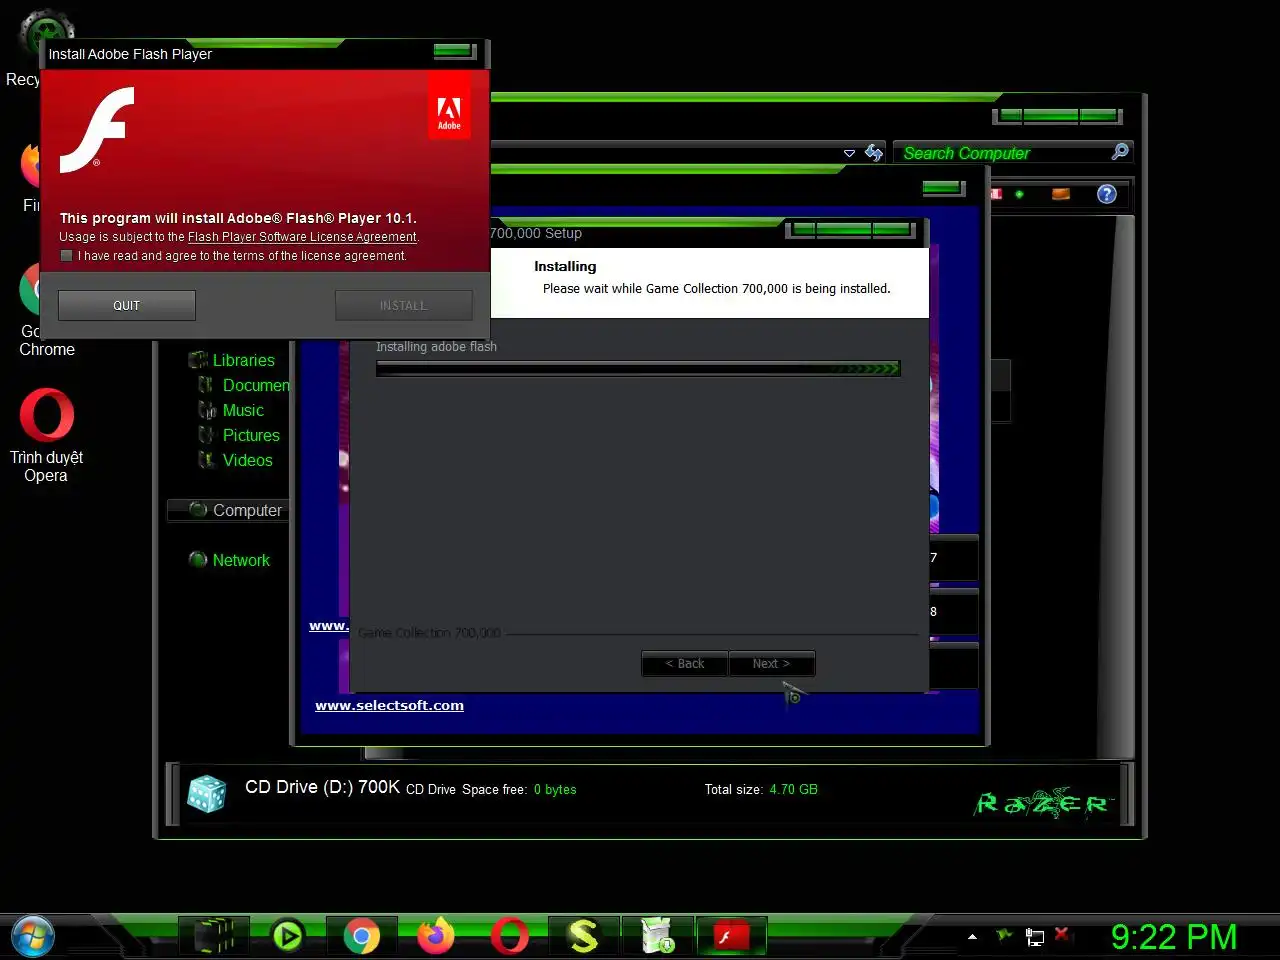Open Explorer help via the question mark icon
The height and width of the screenshot is (960, 1280).
click(1106, 194)
